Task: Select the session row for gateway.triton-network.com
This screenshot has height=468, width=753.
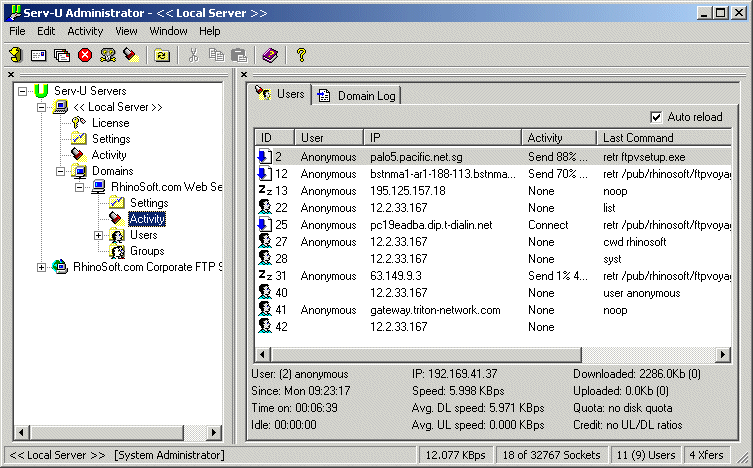Action: coord(434,310)
